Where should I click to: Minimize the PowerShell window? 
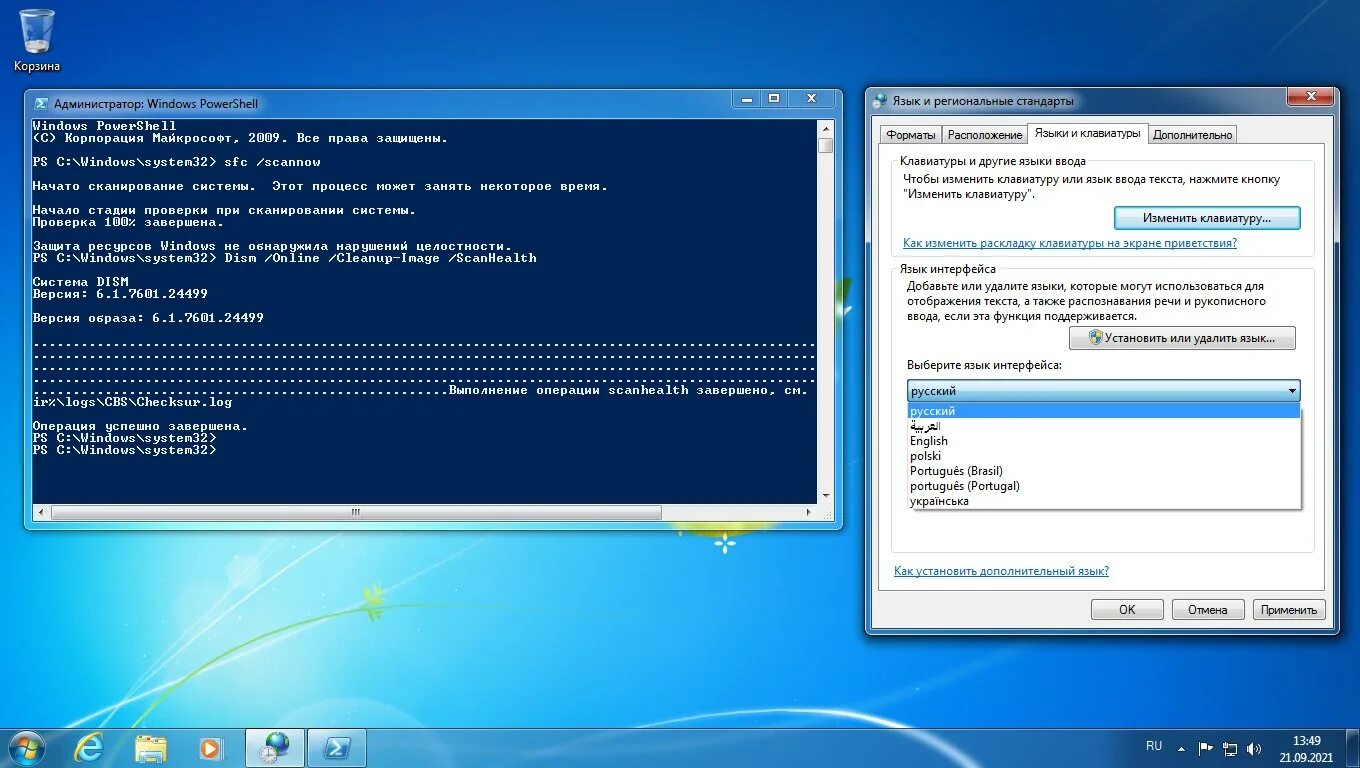coord(746,98)
